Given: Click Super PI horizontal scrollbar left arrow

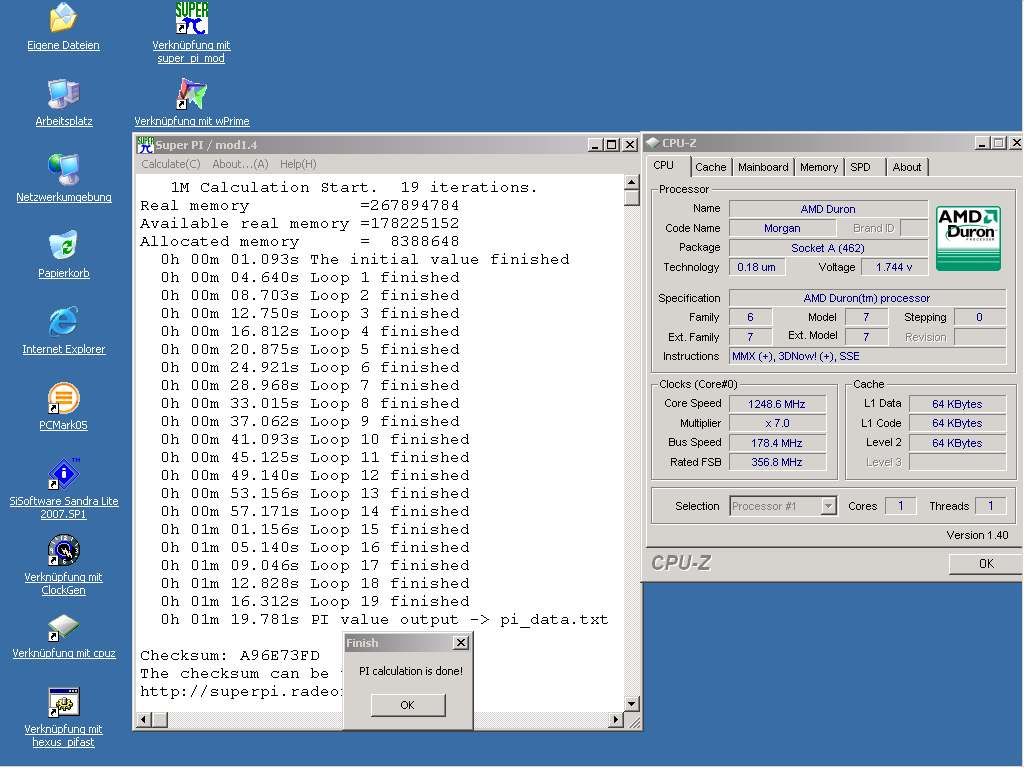Looking at the screenshot, I should coord(144,720).
